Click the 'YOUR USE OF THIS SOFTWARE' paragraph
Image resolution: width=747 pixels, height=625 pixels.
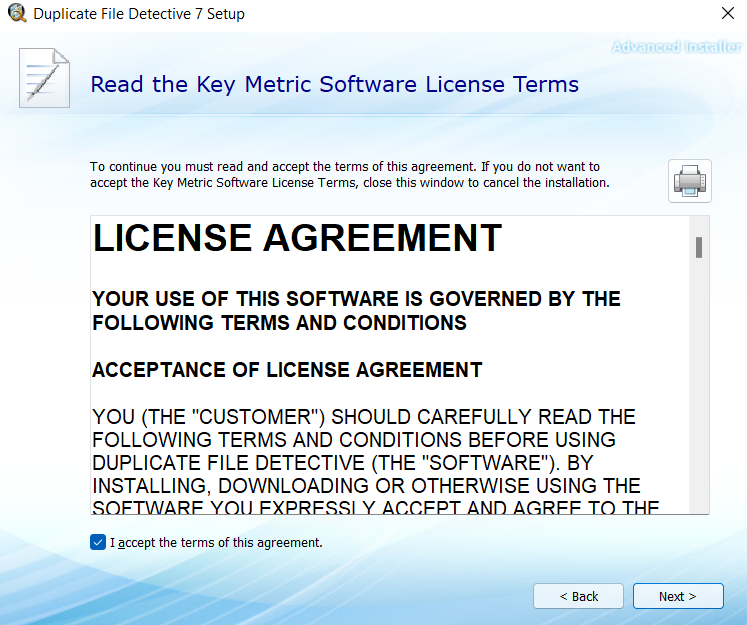point(356,311)
